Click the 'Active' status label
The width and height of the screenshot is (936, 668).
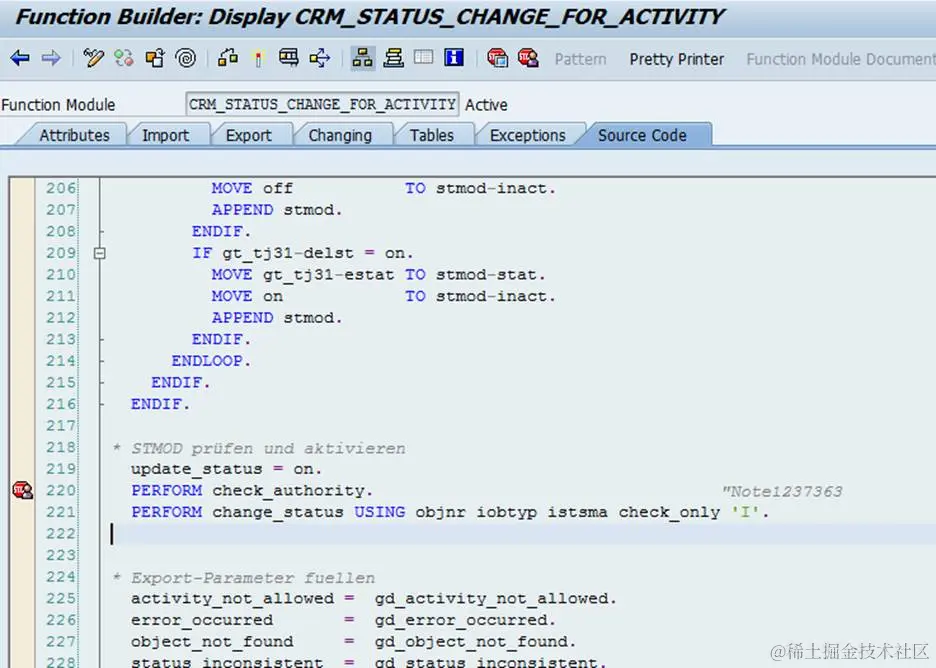pos(486,105)
